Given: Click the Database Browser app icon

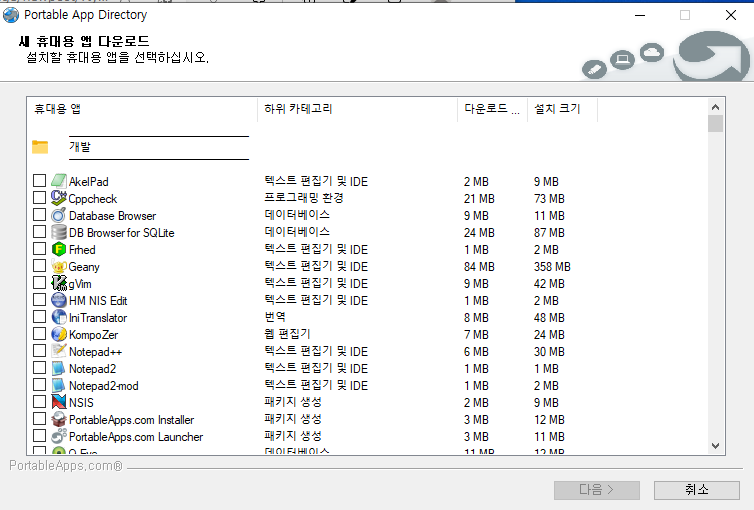Looking at the screenshot, I should pyautogui.click(x=59, y=215).
